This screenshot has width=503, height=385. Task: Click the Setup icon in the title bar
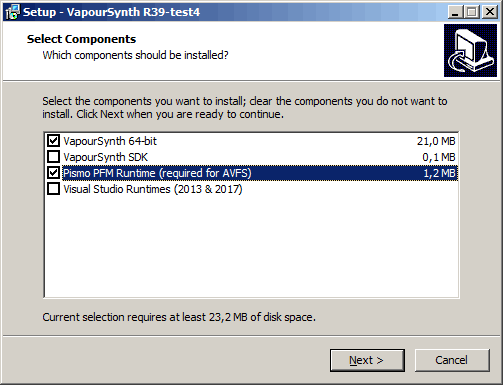[12, 12]
